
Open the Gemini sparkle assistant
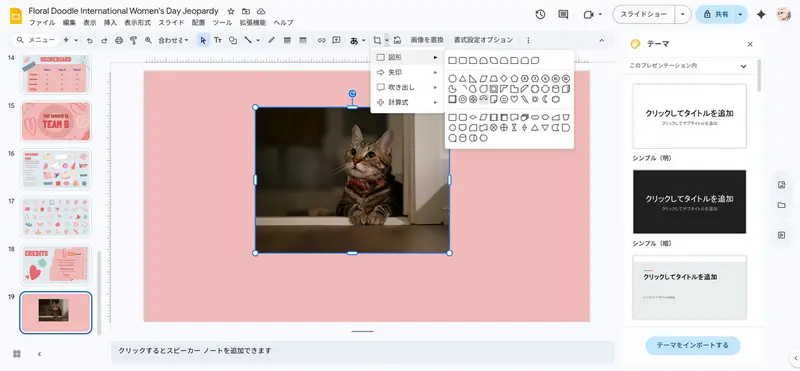coord(761,14)
